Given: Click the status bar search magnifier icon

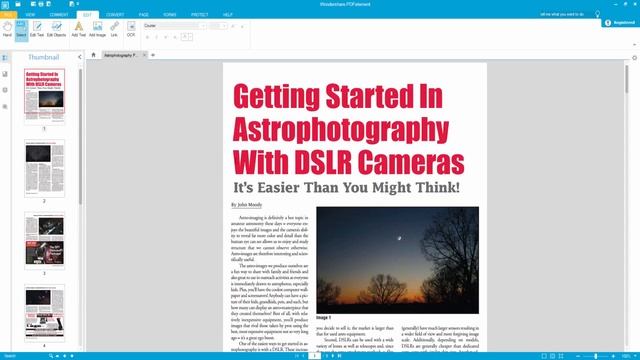Looking at the screenshot, I should pyautogui.click(x=51, y=356).
